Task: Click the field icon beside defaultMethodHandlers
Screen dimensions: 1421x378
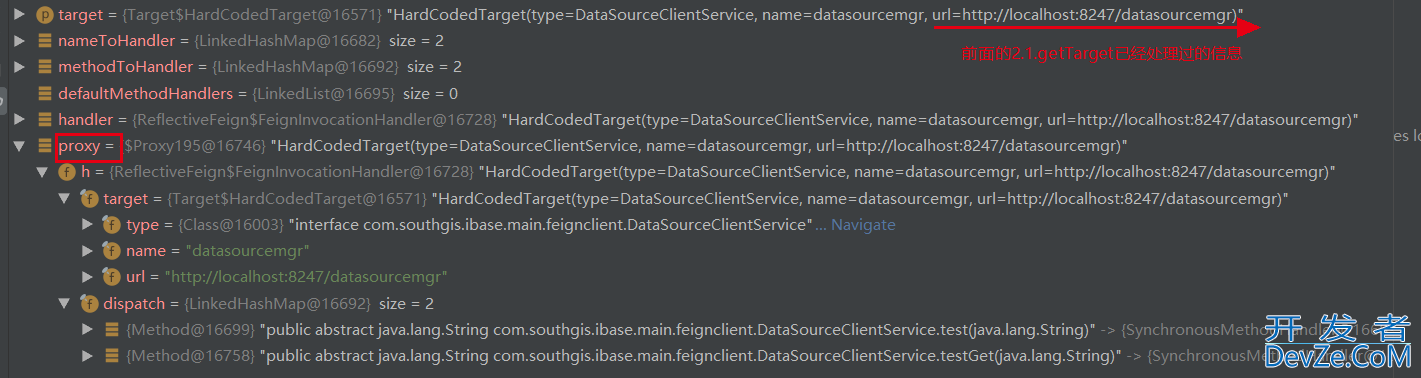Action: [x=44, y=93]
